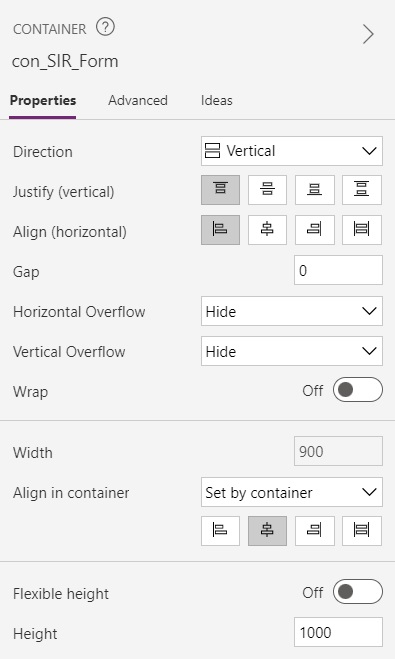
Task: Choose stretch alignment under Align in container
Action: [x=362, y=531]
